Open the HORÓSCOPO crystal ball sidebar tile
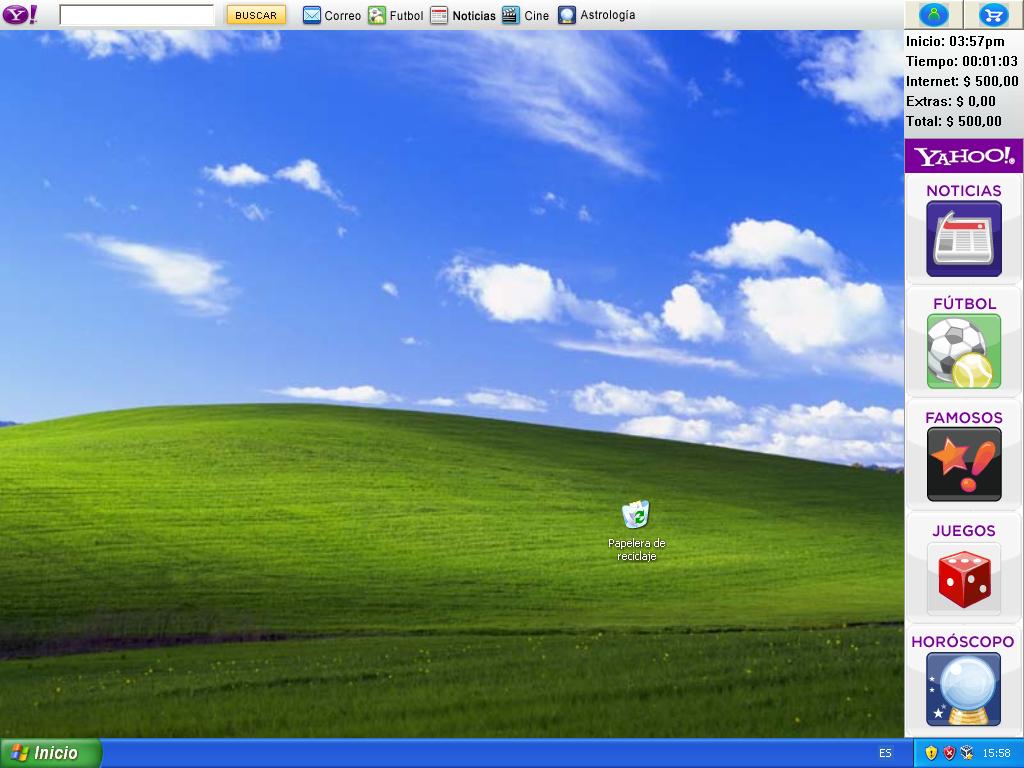1024x768 pixels. [964, 689]
